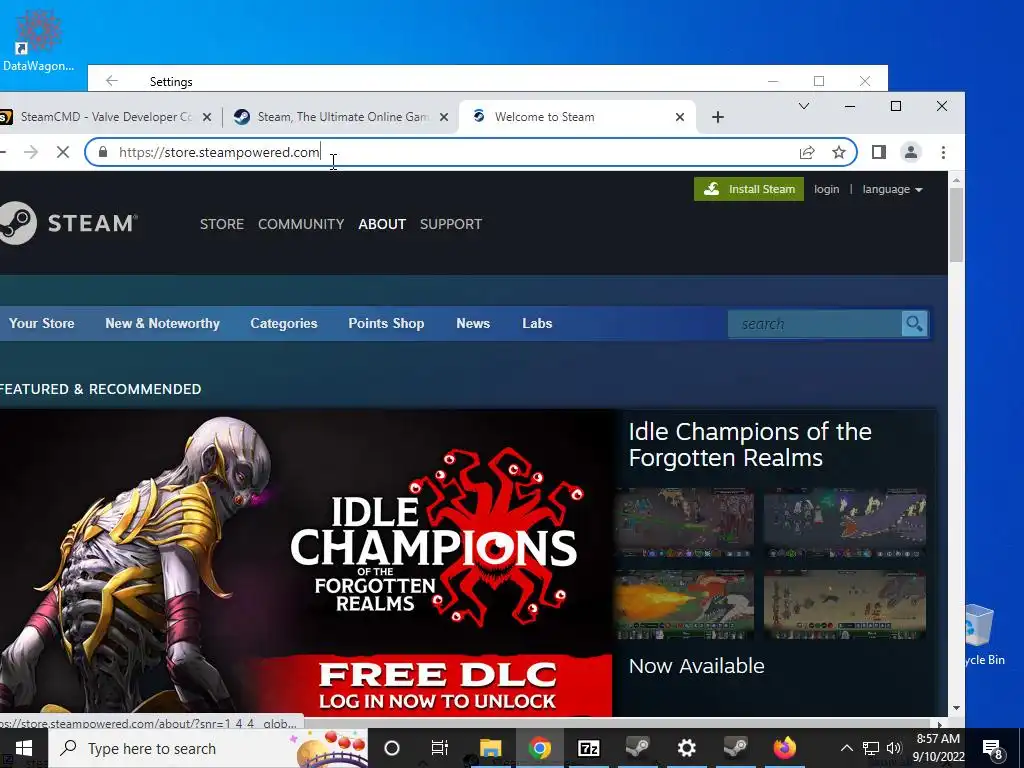Close the SteamCMD Valve Developer tab
Screen dimensions: 1024x768
(206, 117)
